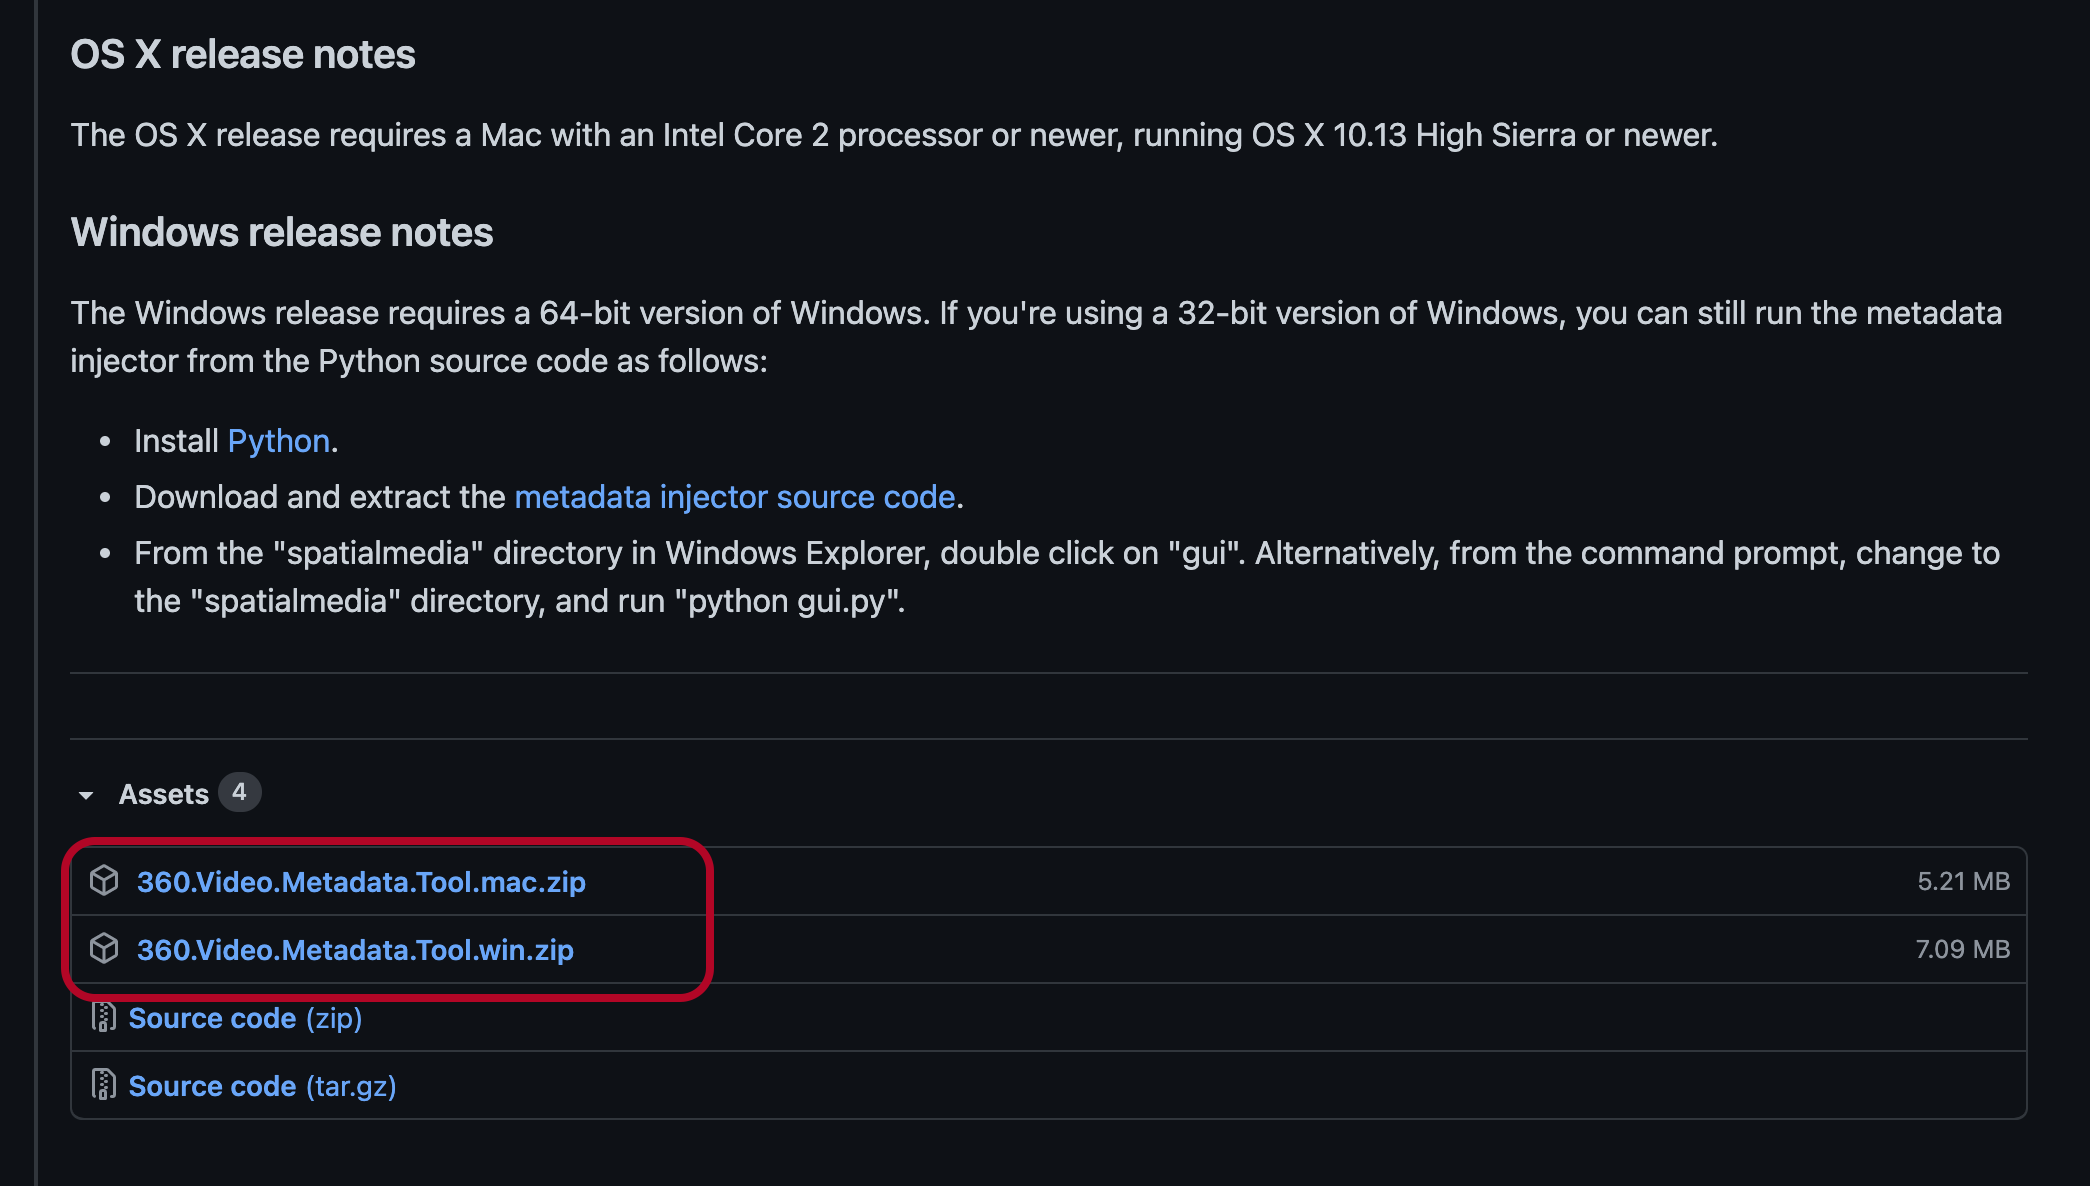Viewport: 2090px width, 1186px height.
Task: Click the file icon for Source code (zip)
Action: click(103, 1017)
